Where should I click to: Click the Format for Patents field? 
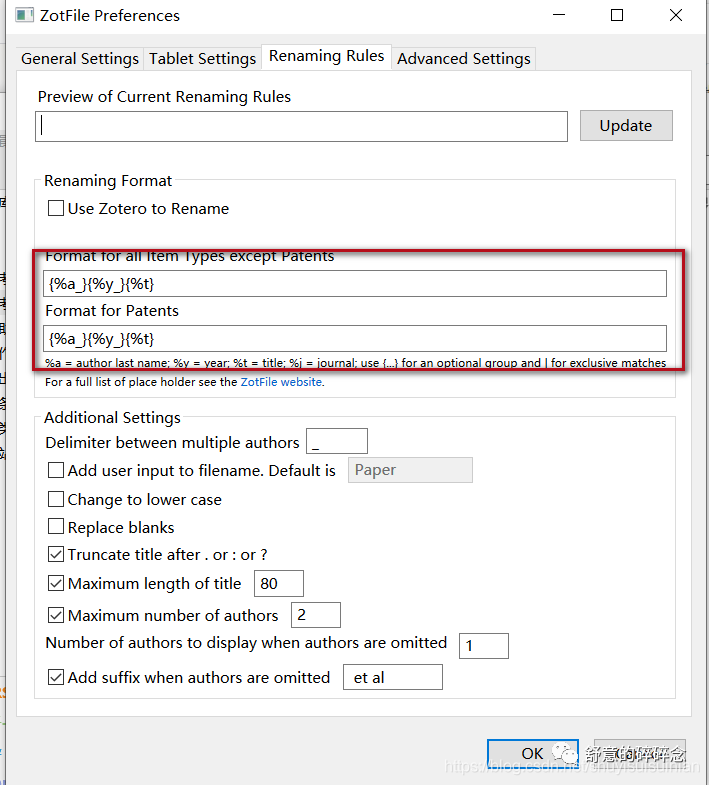click(x=355, y=339)
